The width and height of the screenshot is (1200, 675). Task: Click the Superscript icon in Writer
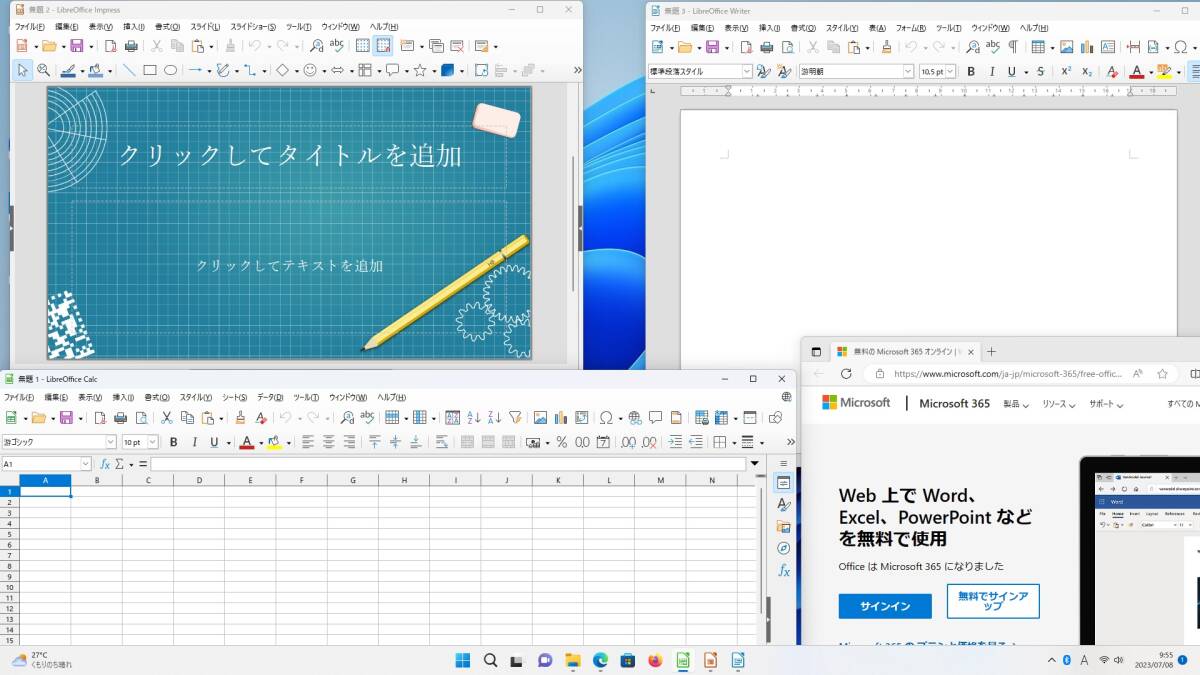(x=1066, y=71)
